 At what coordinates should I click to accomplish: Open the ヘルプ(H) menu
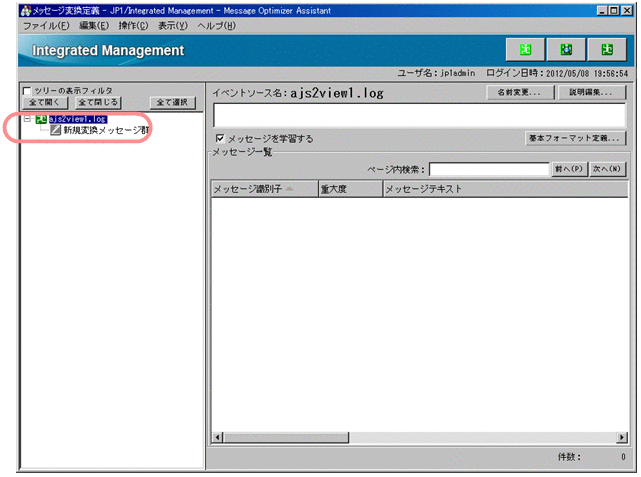point(217,26)
